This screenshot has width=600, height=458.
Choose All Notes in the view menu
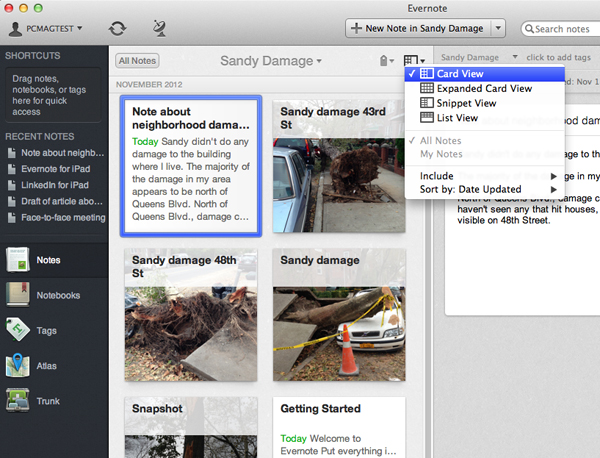(x=485, y=140)
